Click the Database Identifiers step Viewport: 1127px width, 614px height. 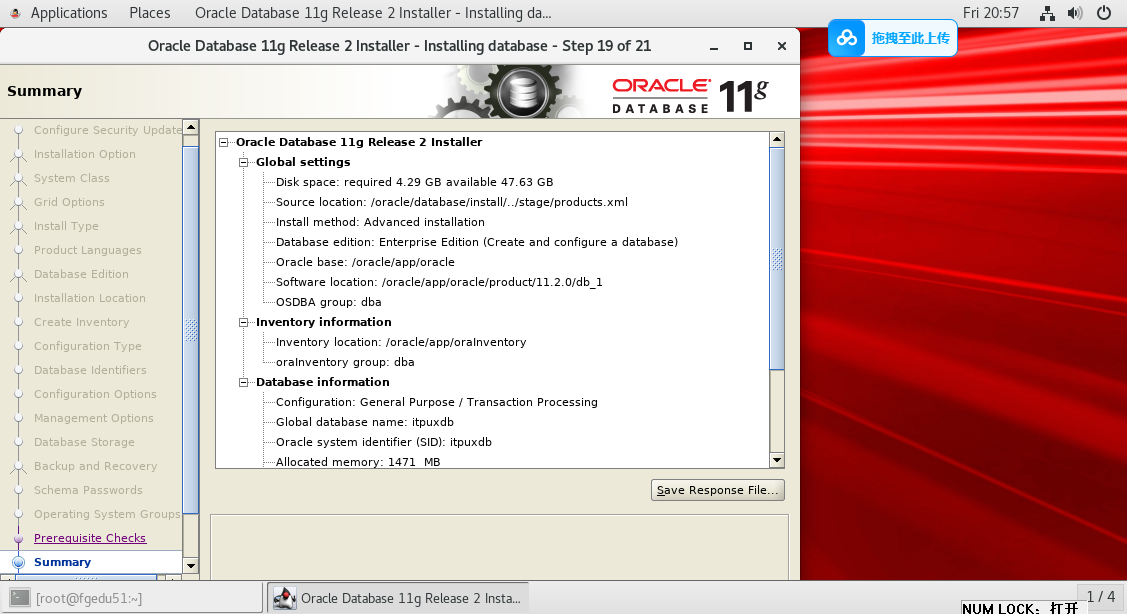90,370
